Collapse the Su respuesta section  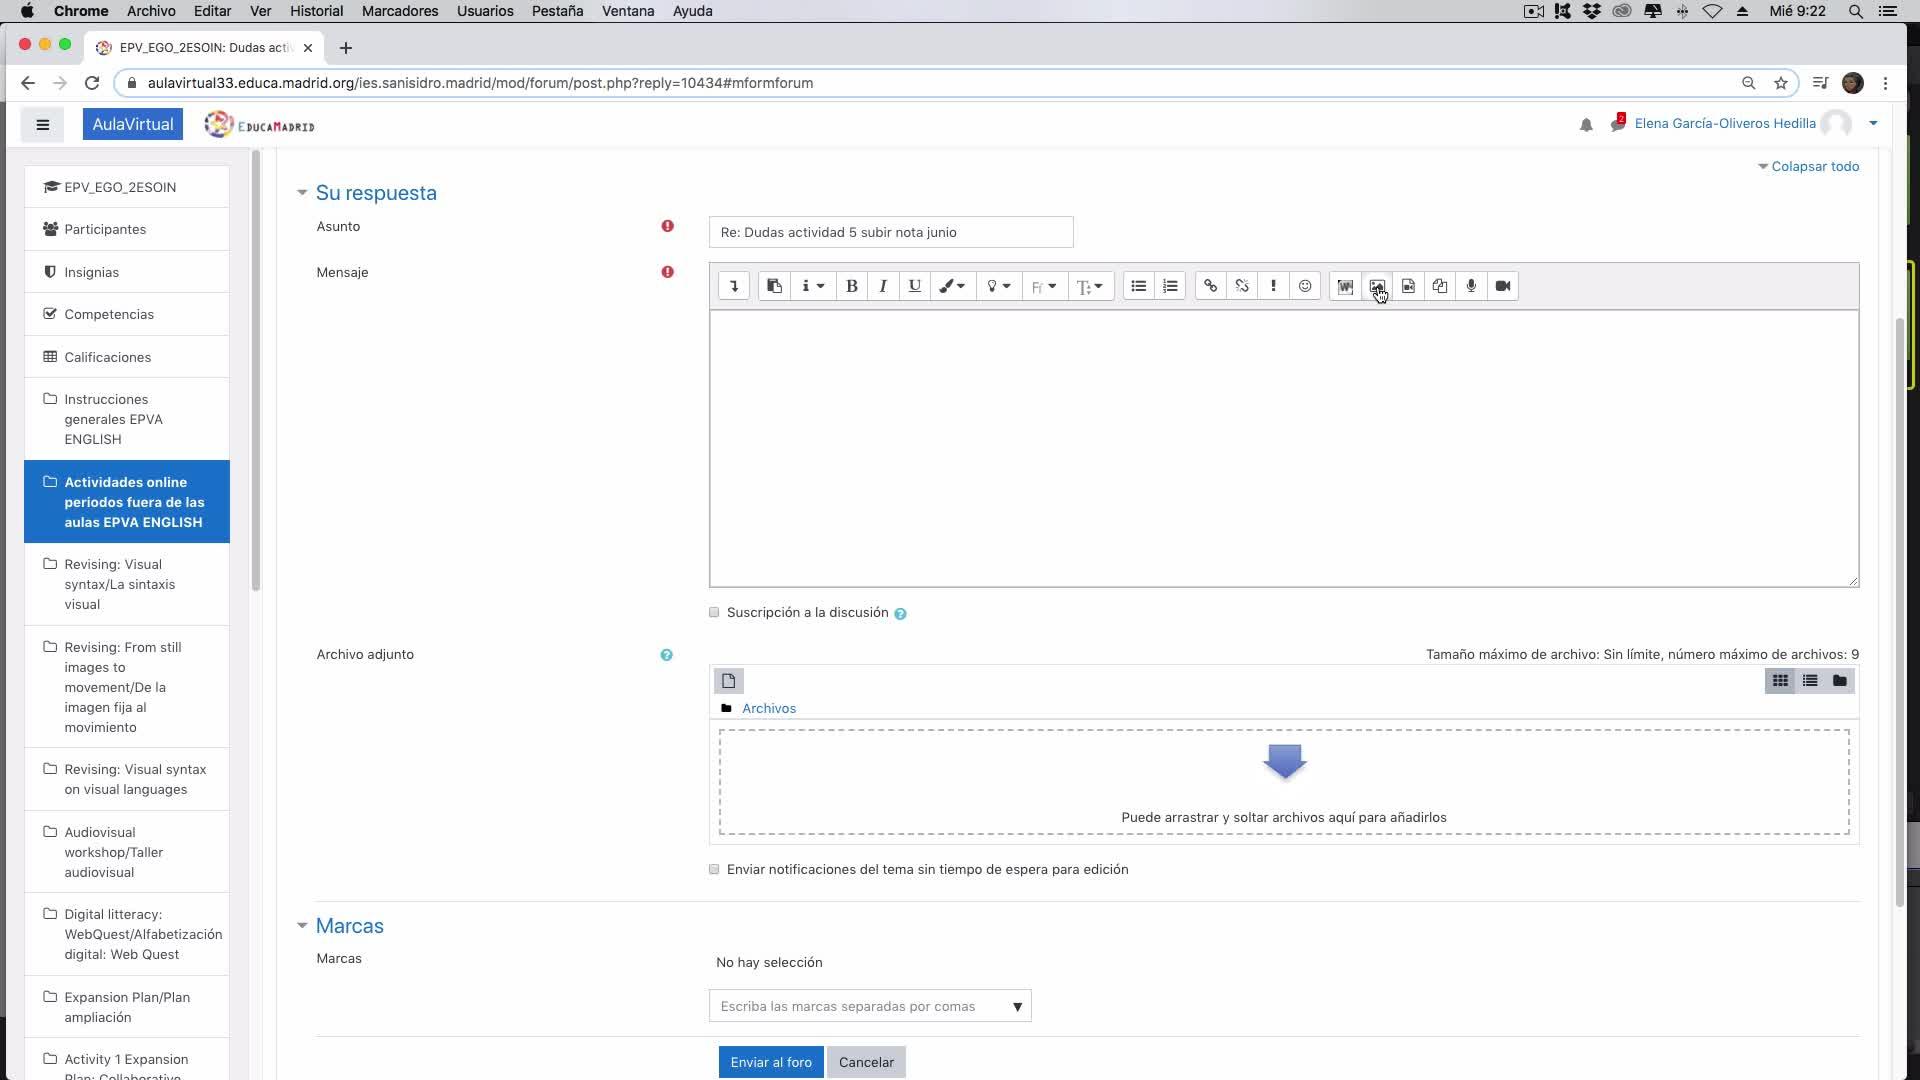302,193
